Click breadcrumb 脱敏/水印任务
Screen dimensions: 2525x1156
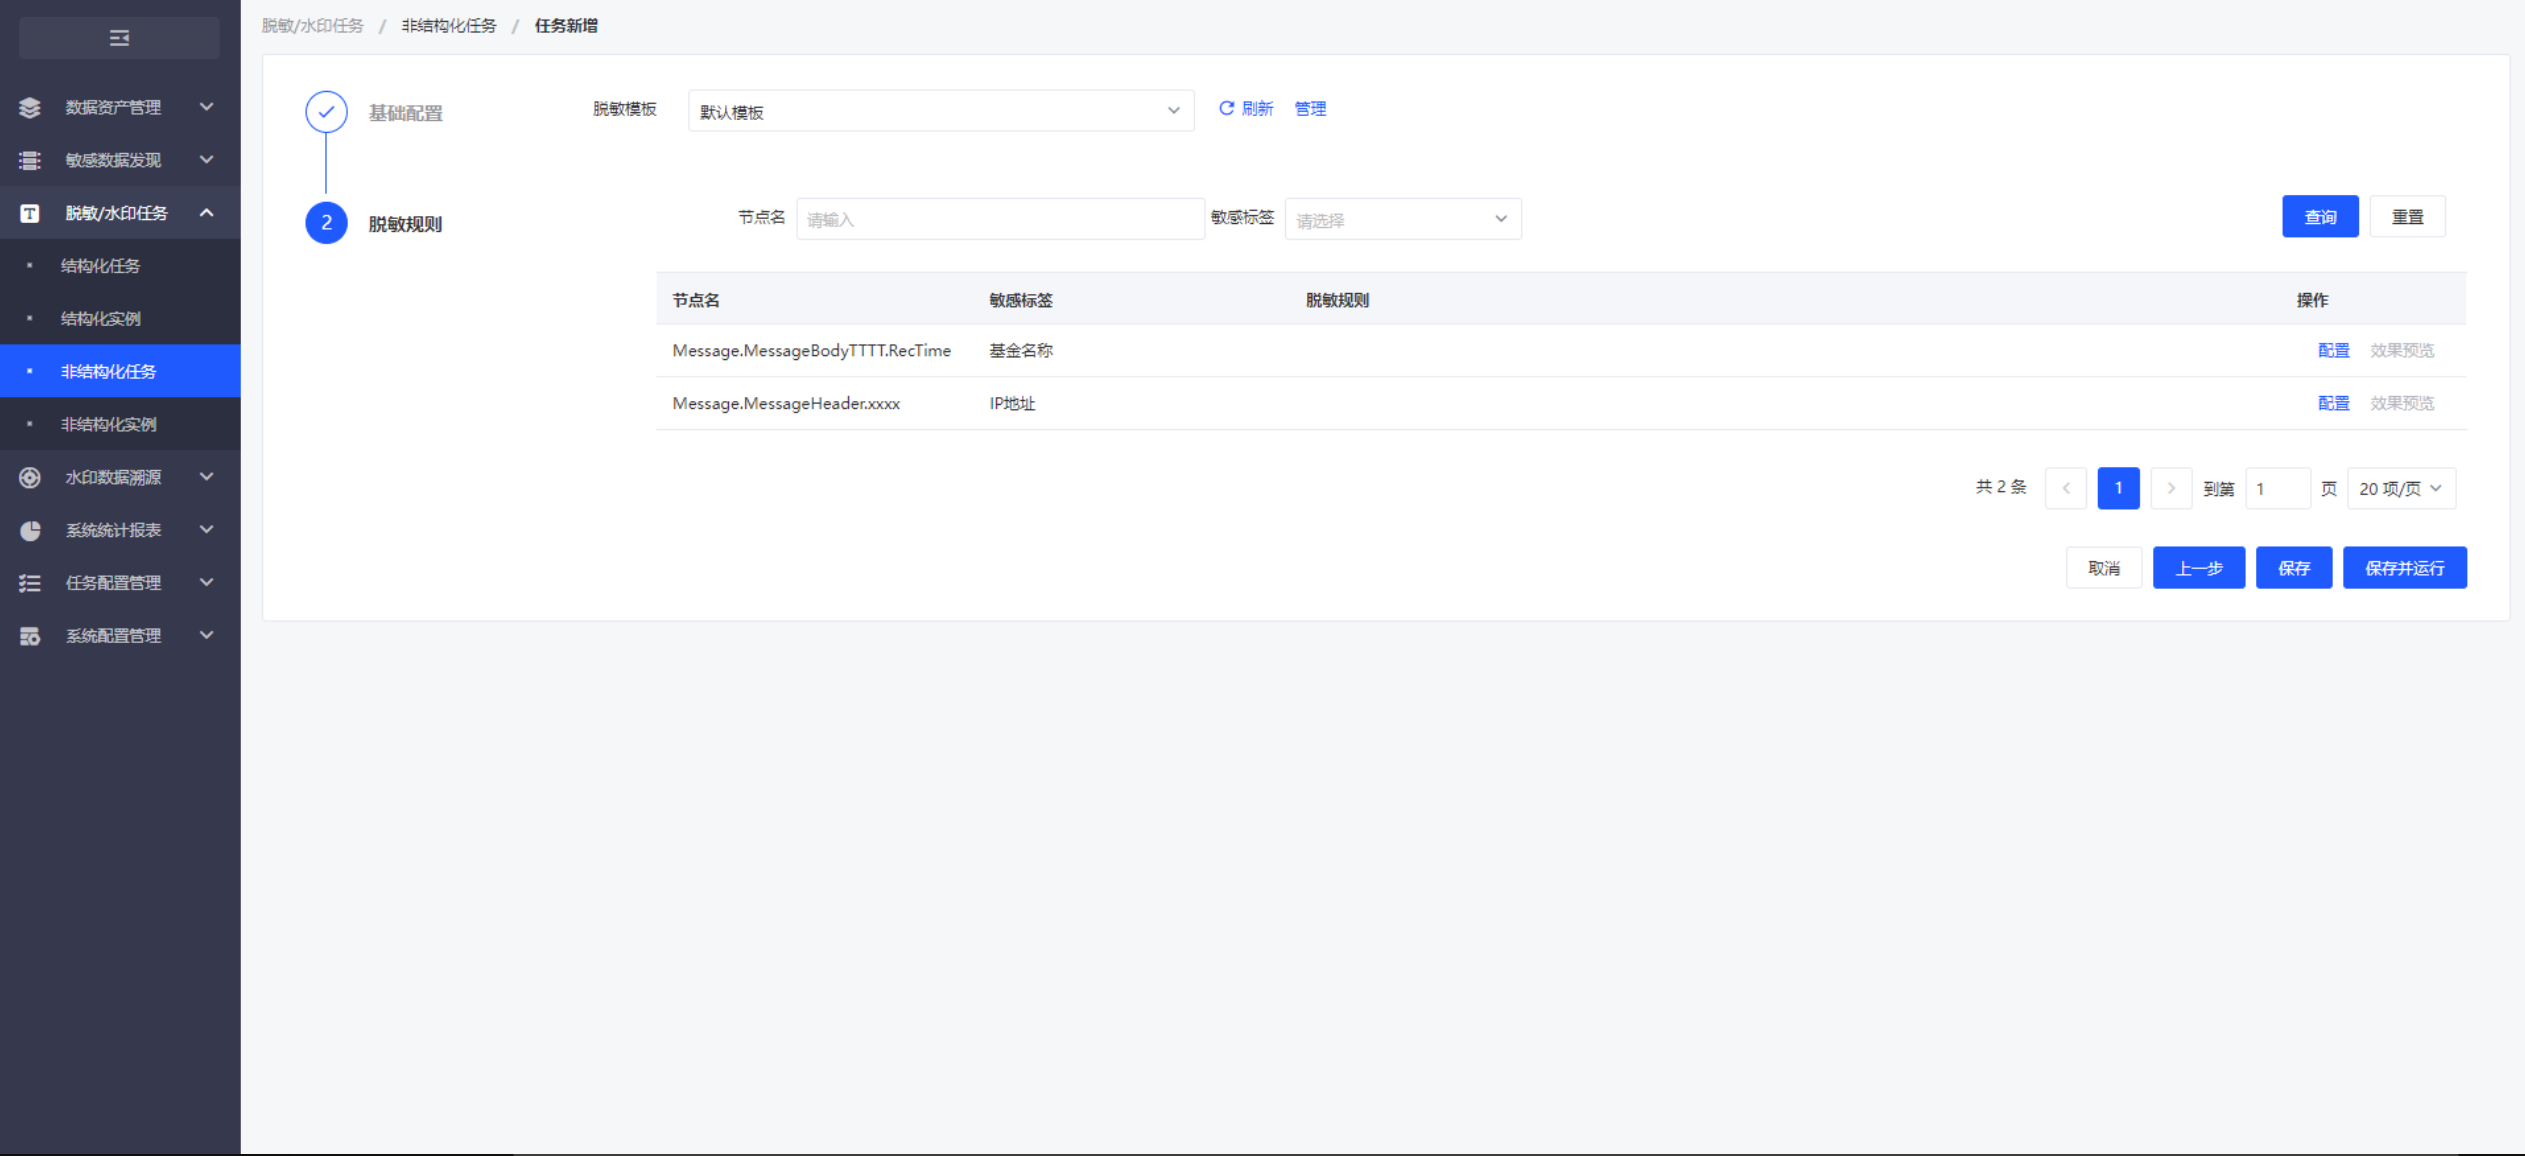(x=313, y=26)
